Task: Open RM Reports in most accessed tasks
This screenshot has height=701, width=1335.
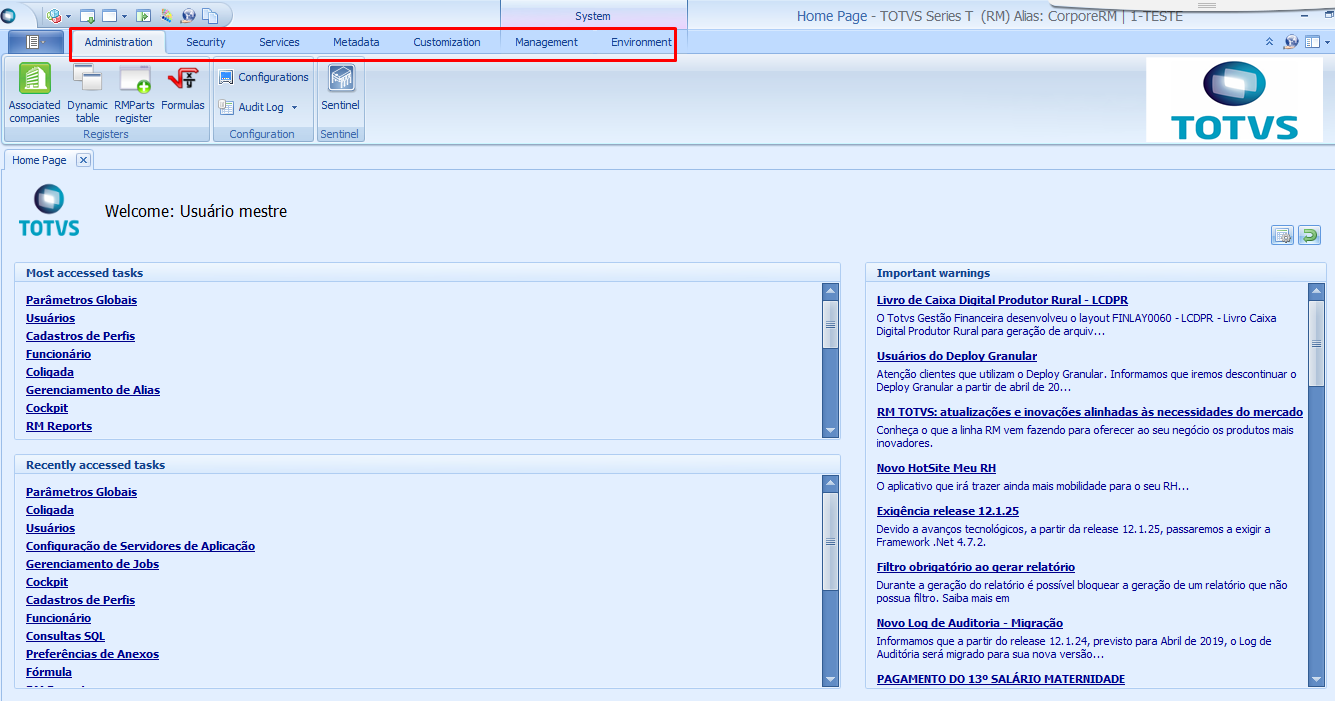Action: [x=59, y=426]
